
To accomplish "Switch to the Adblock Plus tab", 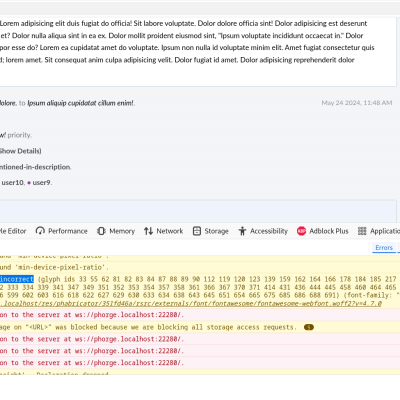I will (323, 231).
